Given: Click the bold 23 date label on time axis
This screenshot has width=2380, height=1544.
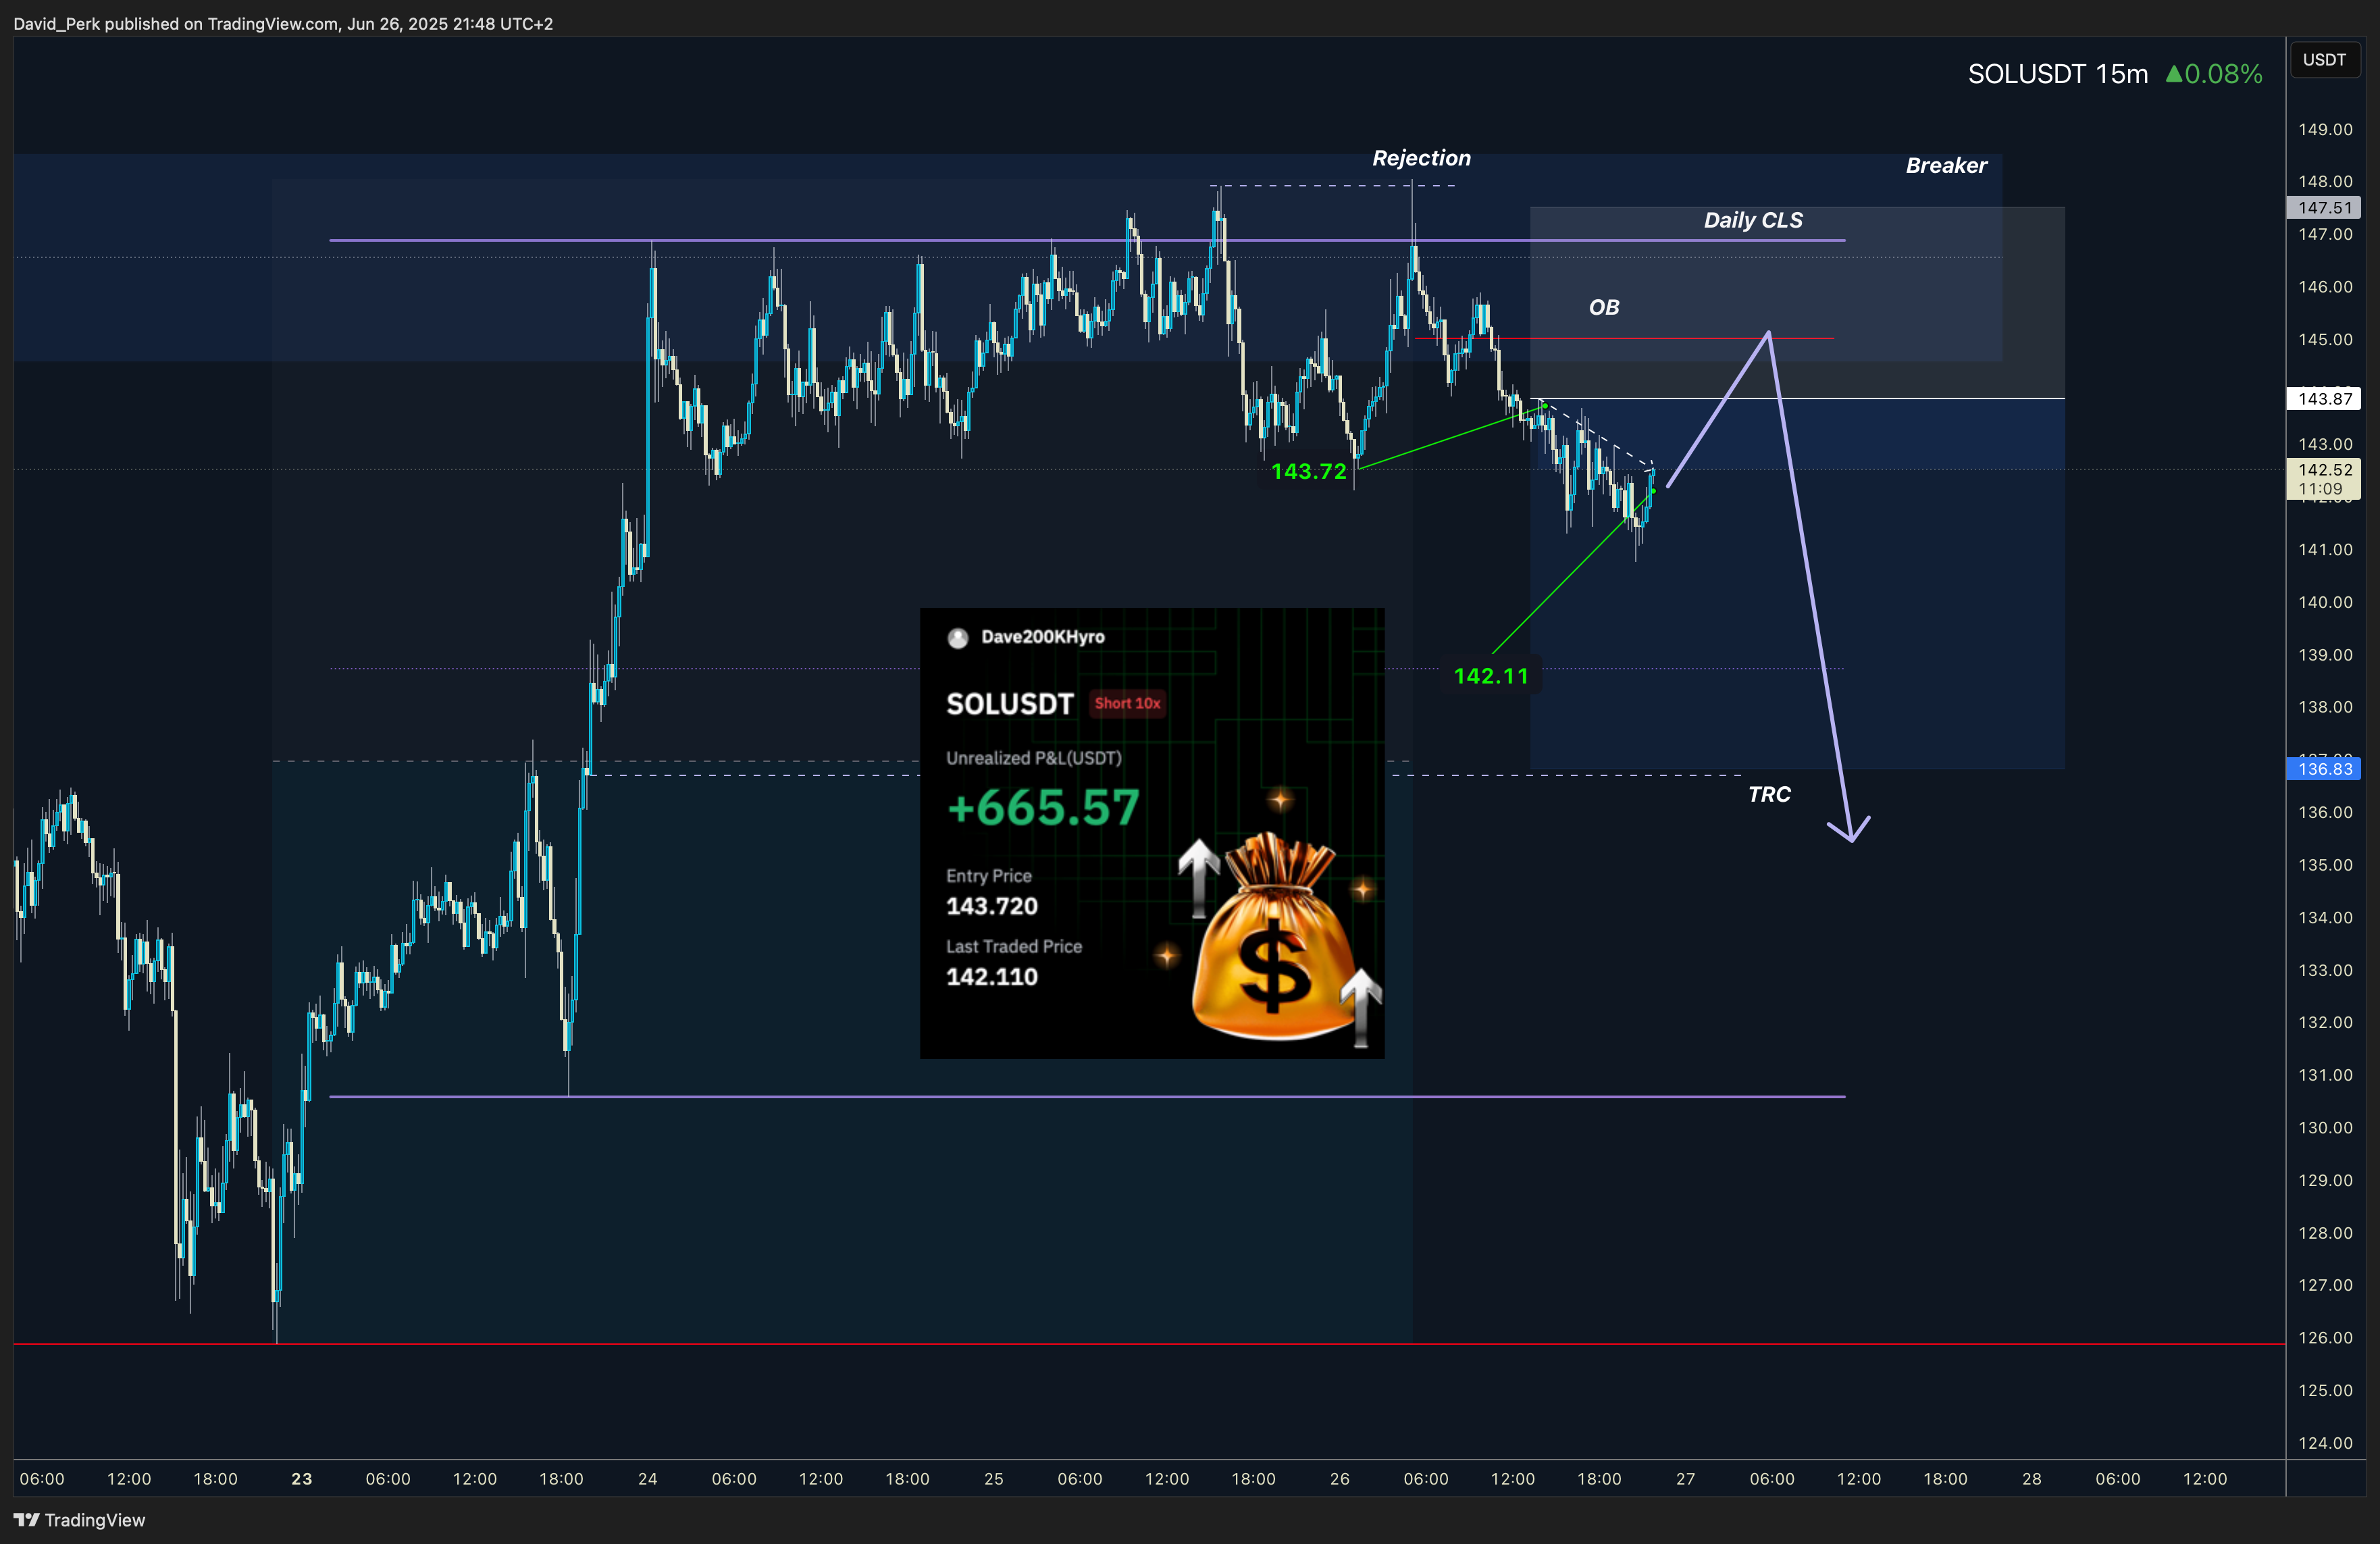Looking at the screenshot, I should 301,1479.
